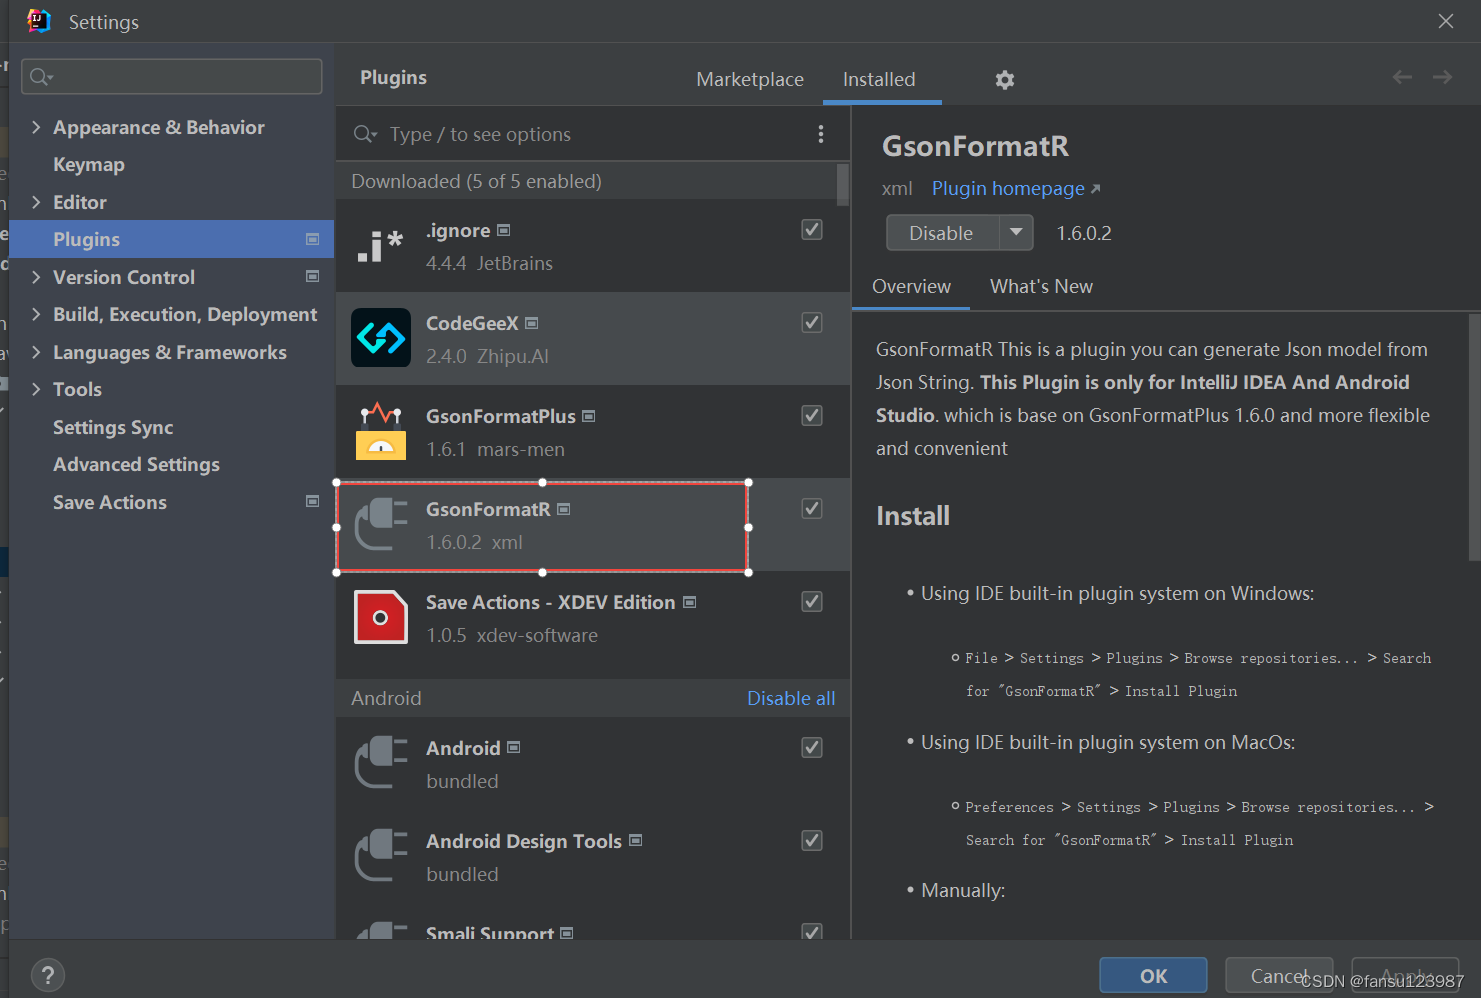Select Advanced Settings in sidebar
This screenshot has height=998, width=1481.
click(136, 465)
